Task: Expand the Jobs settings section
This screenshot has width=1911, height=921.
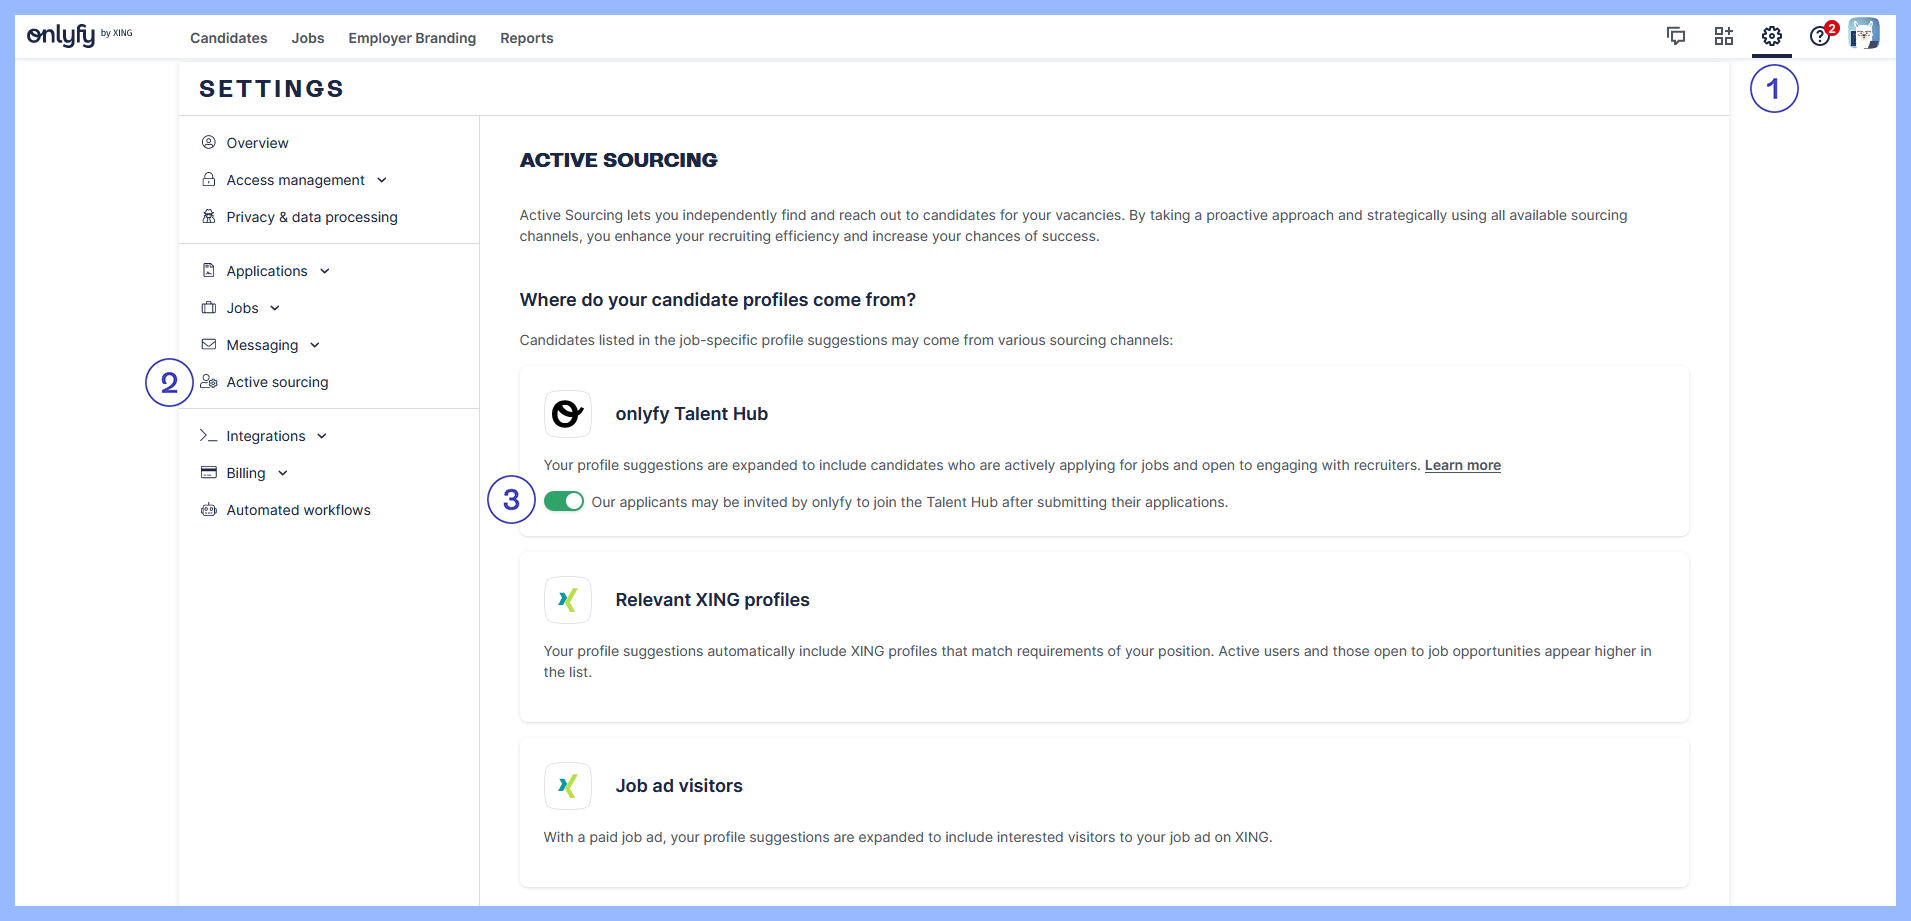Action: pos(241,307)
